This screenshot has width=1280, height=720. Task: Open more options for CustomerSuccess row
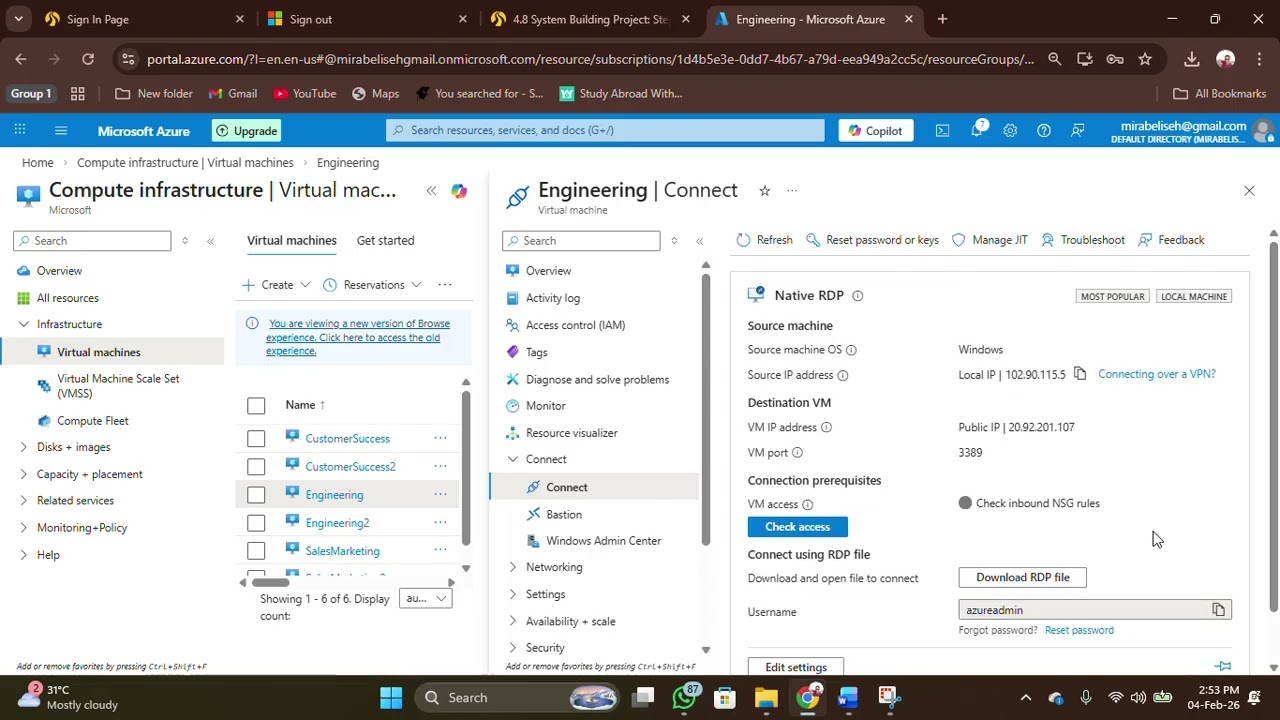tap(440, 439)
